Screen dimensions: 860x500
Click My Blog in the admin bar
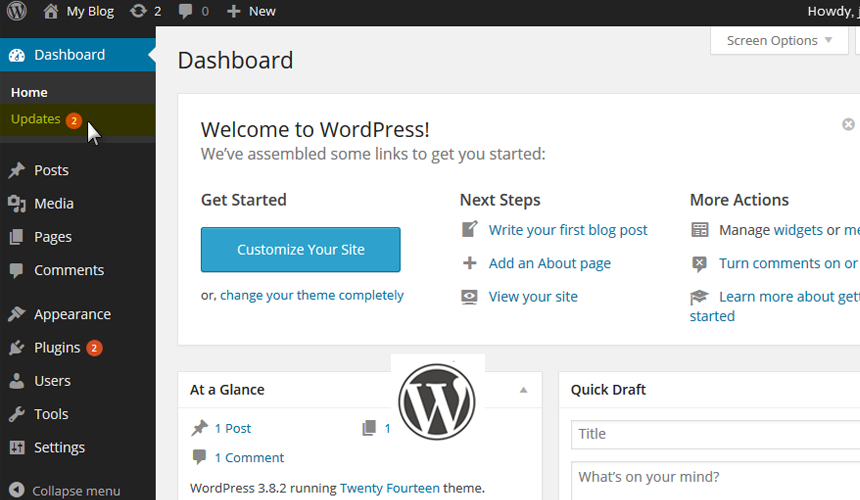(x=90, y=12)
